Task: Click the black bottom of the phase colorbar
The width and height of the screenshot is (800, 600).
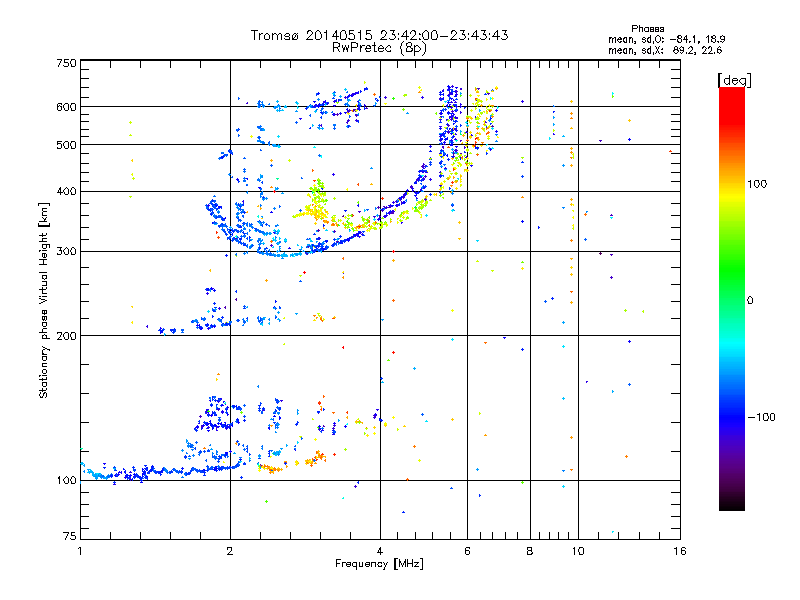Action: point(732,503)
